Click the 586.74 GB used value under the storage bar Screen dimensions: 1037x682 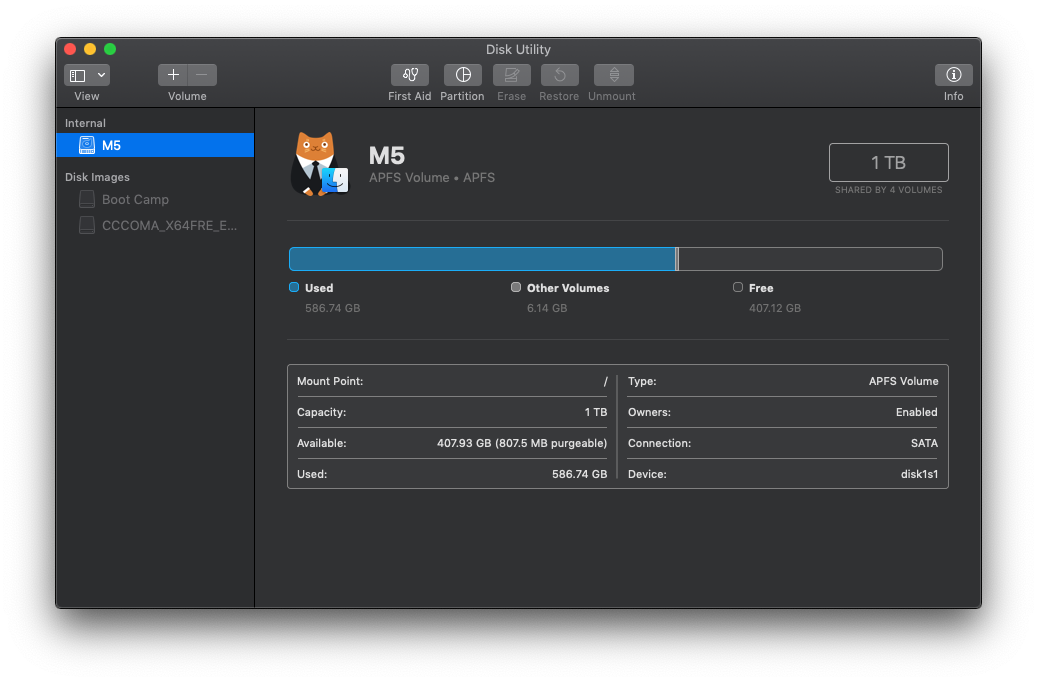pyautogui.click(x=333, y=308)
